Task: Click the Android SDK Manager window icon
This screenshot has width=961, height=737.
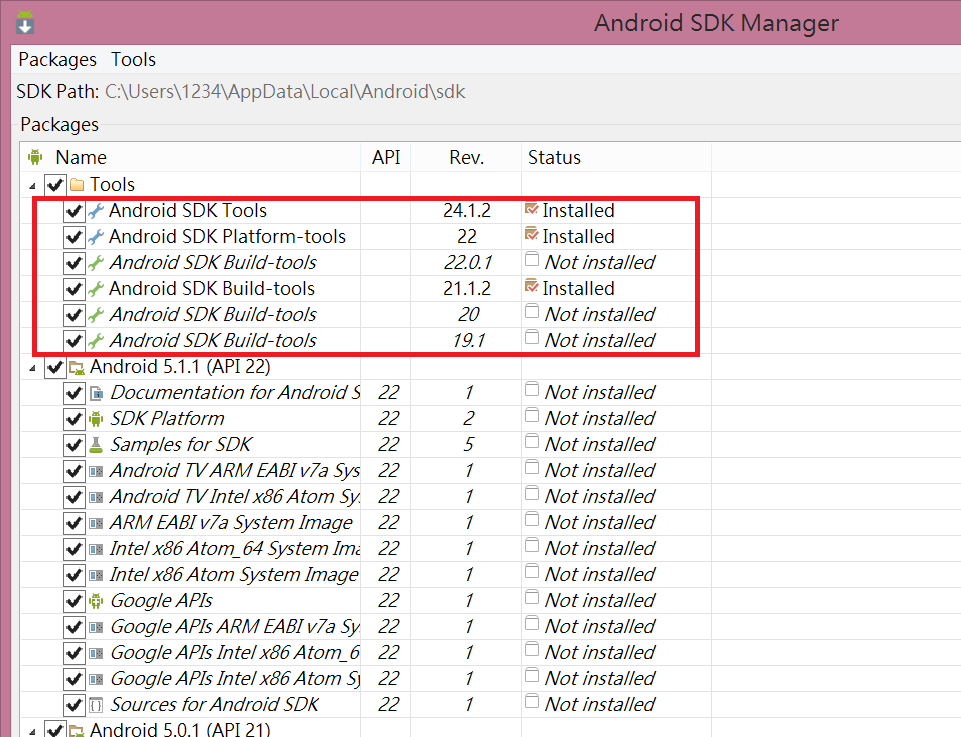Action: point(26,21)
